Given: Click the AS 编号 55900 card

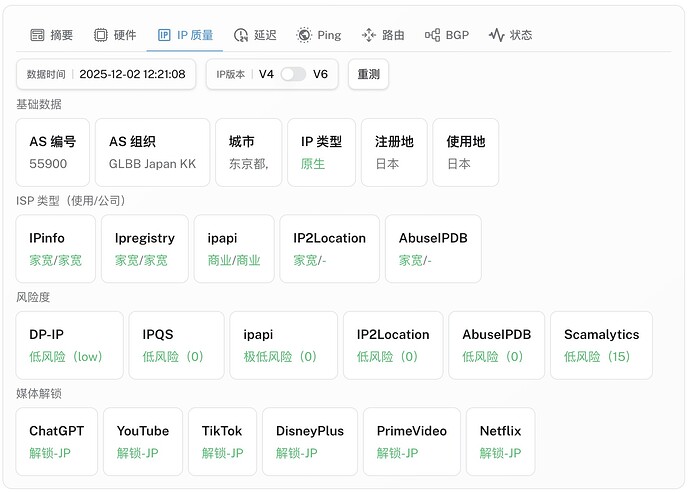Looking at the screenshot, I should [x=53, y=152].
